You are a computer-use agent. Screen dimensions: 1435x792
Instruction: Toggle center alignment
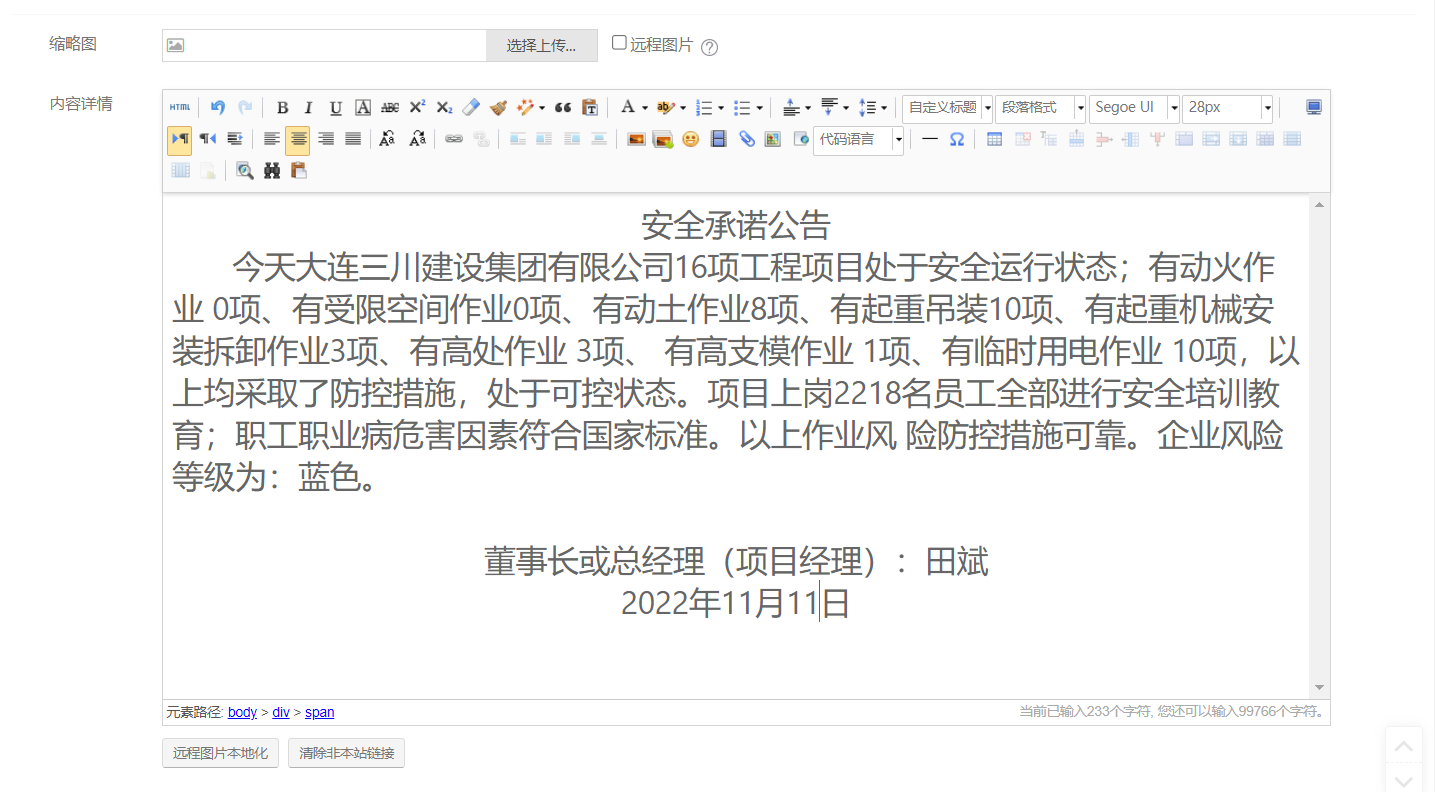click(x=298, y=140)
